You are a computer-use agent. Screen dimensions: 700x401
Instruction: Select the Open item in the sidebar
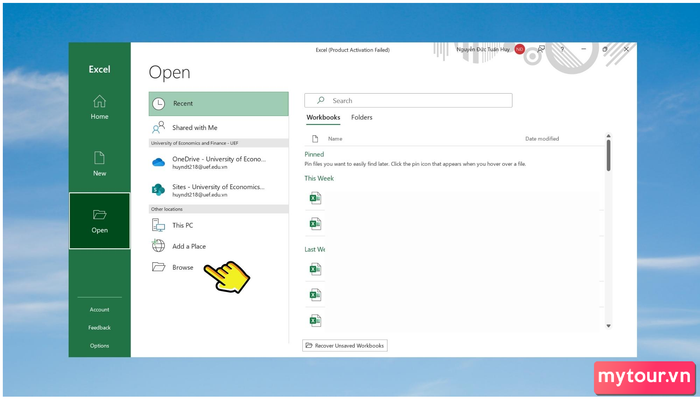(x=99, y=221)
